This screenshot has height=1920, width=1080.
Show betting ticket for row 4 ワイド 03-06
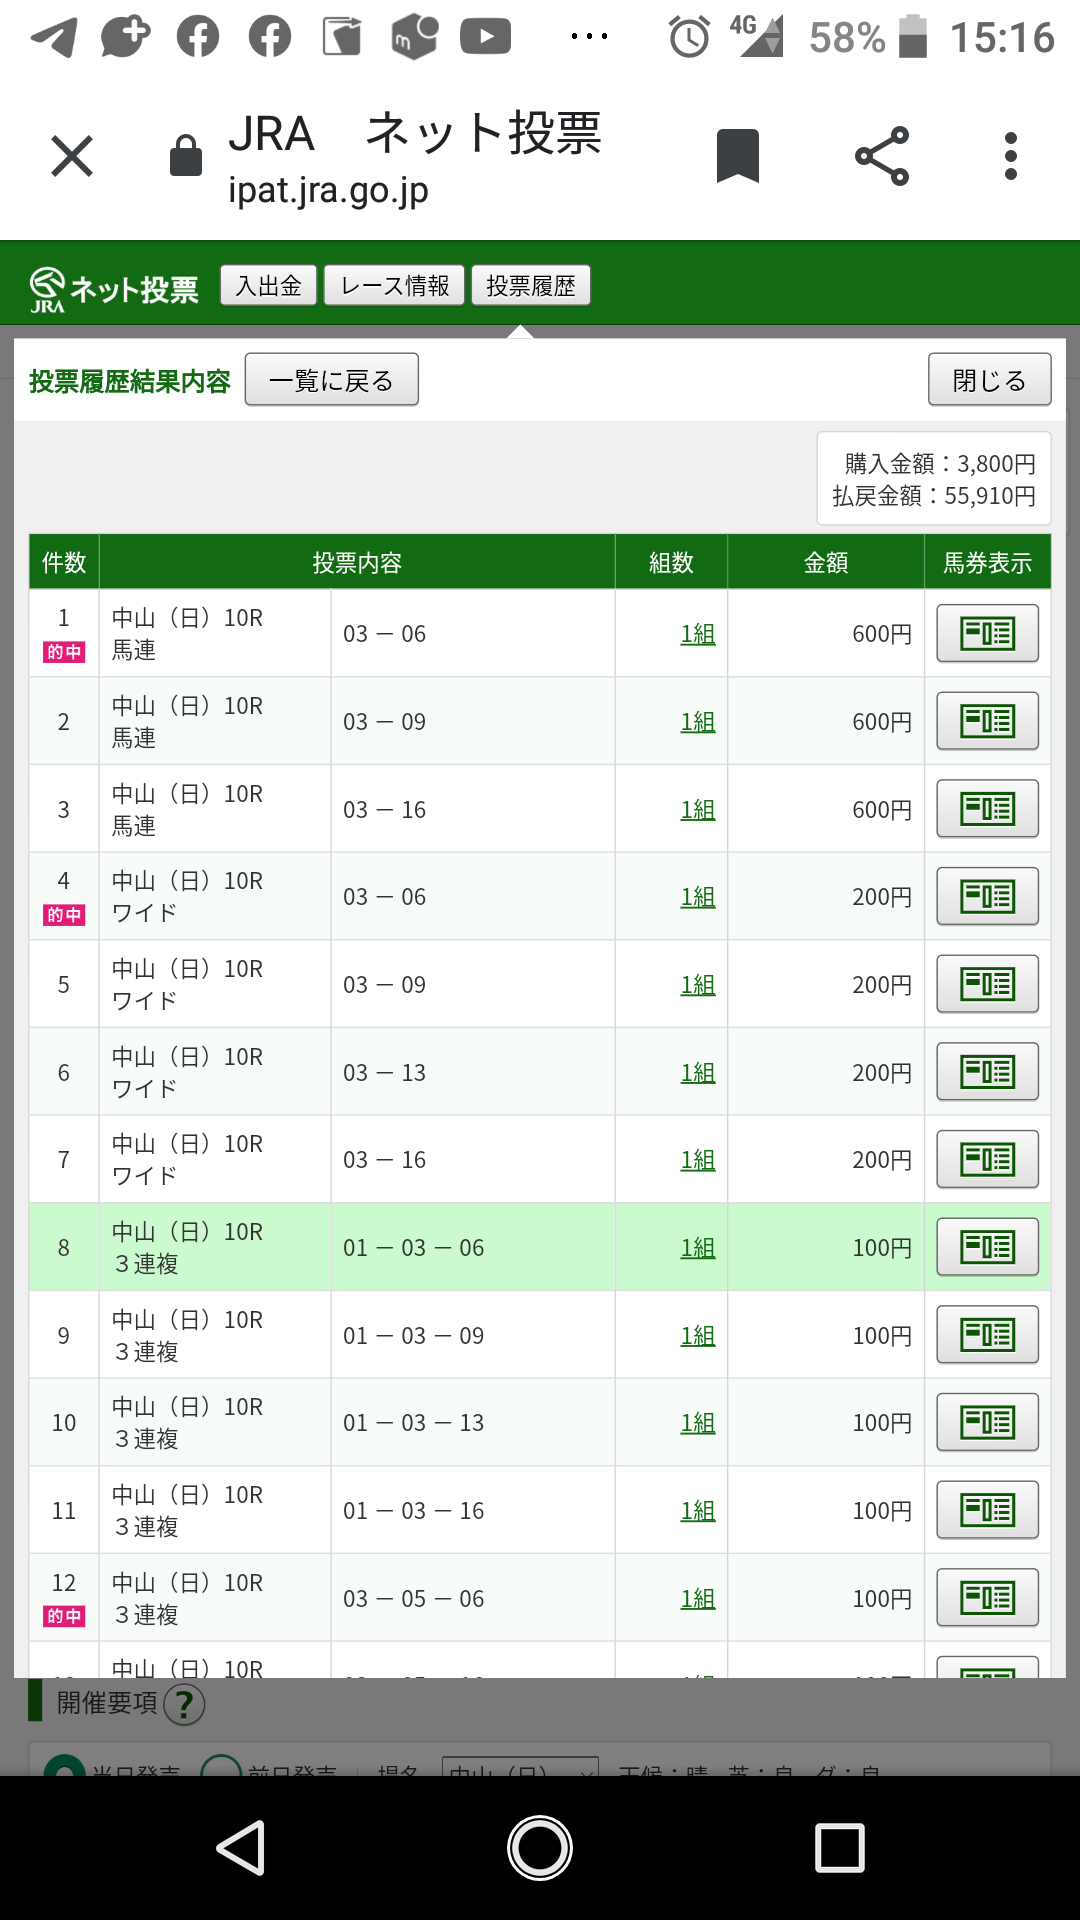pyautogui.click(x=987, y=896)
